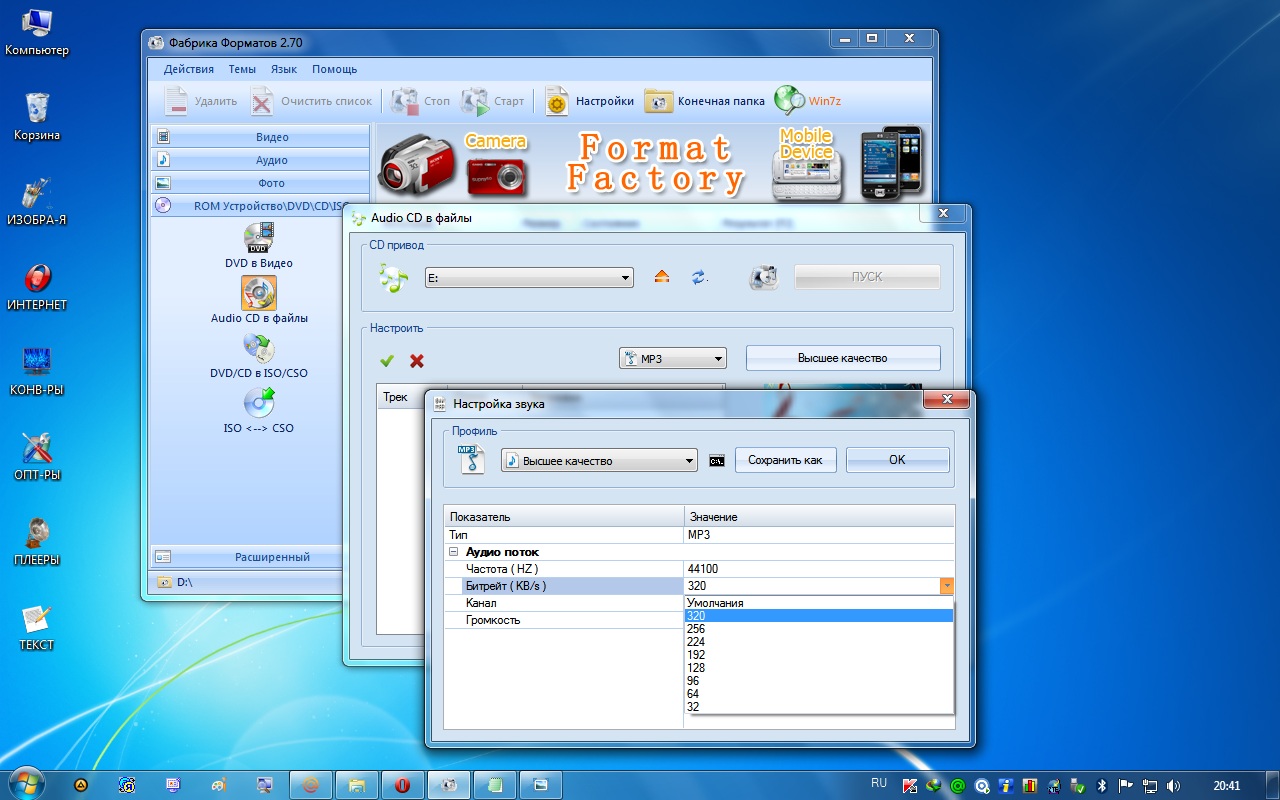Click the CD icon beside ПУСК button
Screen dimensions: 1280x800
click(764, 277)
